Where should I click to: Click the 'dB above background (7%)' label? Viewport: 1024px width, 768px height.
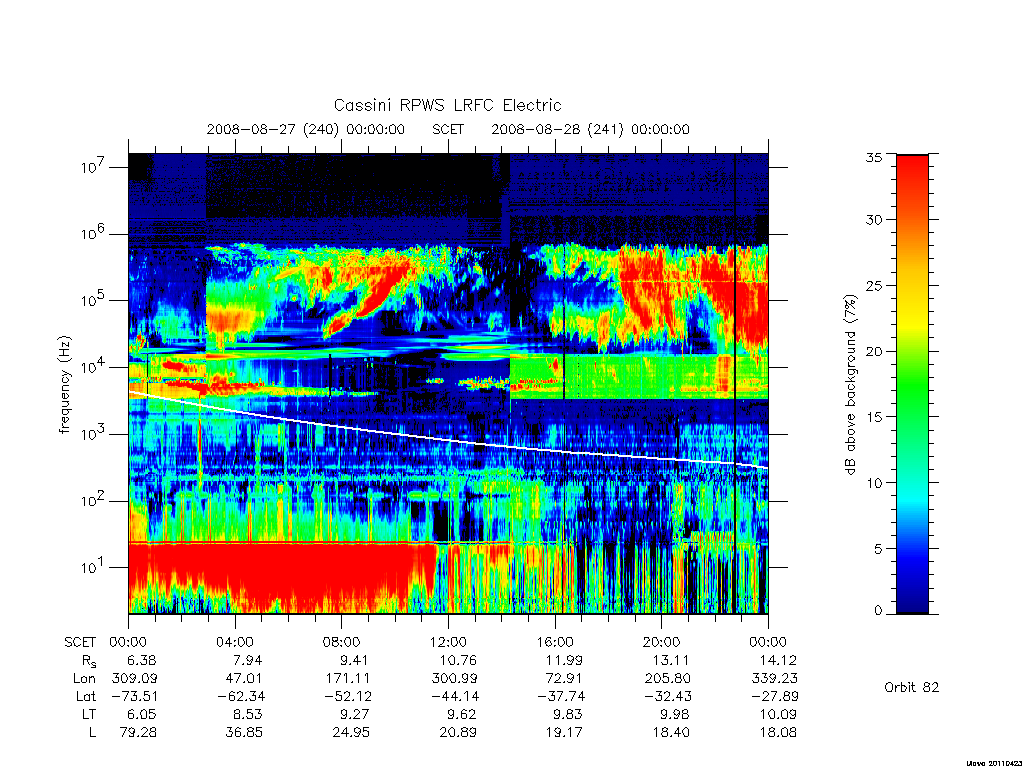849,385
